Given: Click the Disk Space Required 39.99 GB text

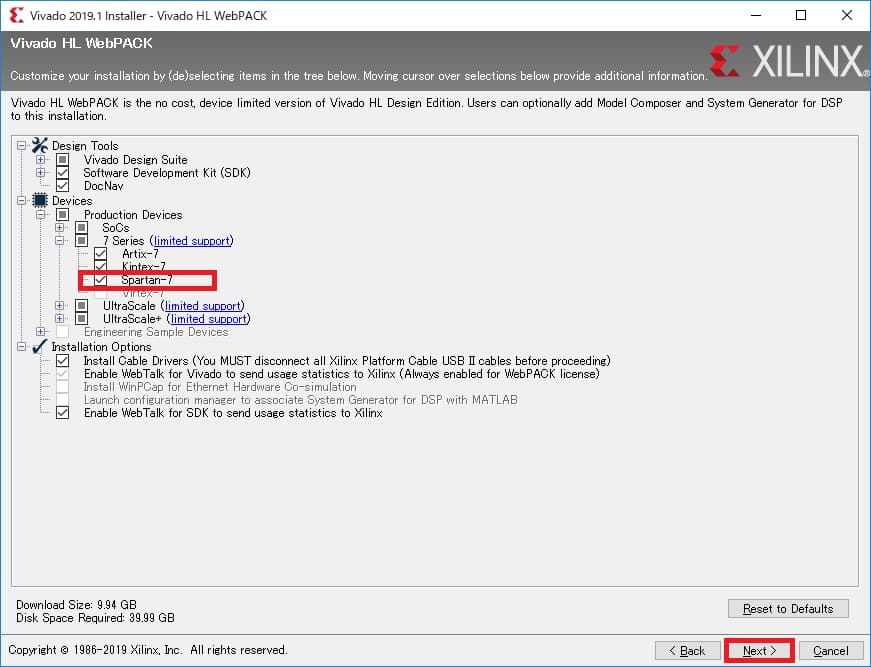Looking at the screenshot, I should 96,618.
